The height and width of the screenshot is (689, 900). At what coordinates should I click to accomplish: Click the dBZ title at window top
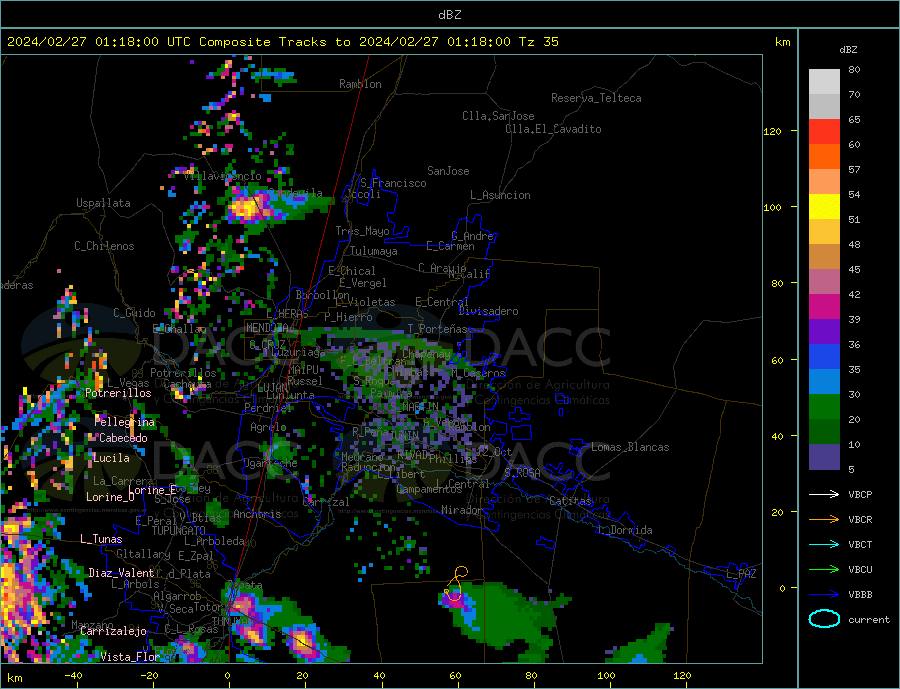tap(449, 15)
